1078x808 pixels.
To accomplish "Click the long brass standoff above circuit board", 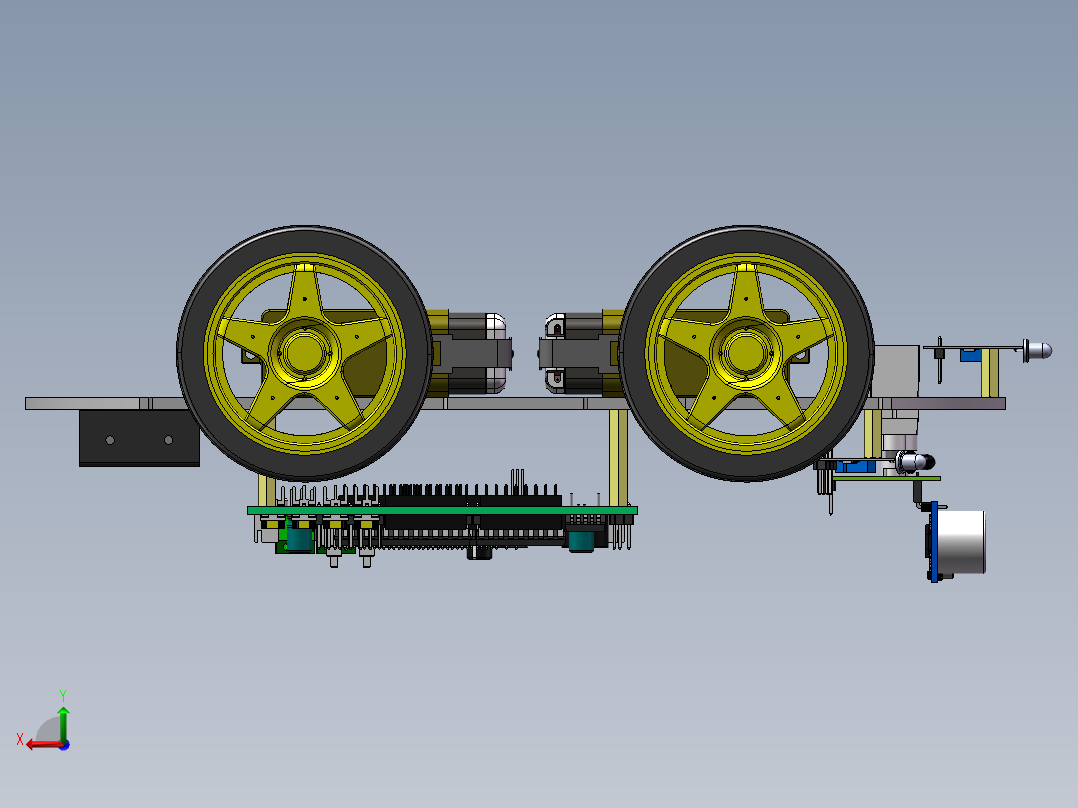I will click(618, 457).
